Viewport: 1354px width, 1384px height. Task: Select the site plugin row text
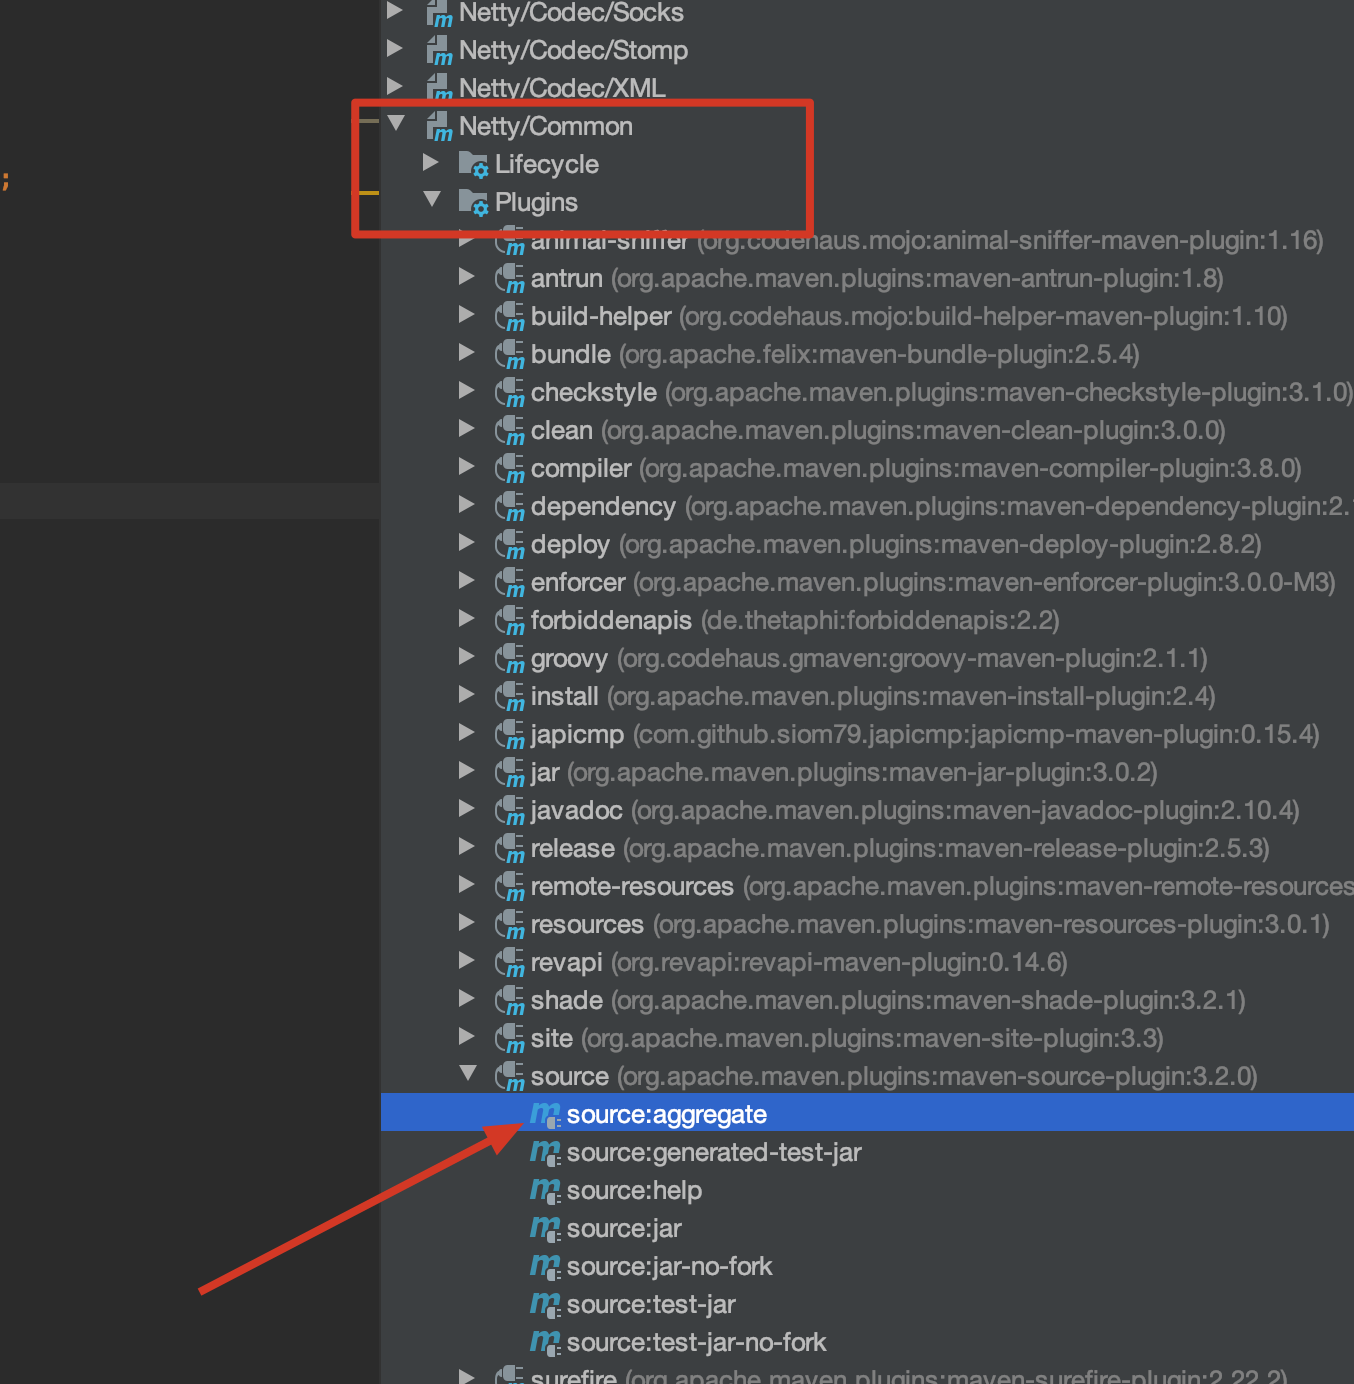(x=847, y=1038)
